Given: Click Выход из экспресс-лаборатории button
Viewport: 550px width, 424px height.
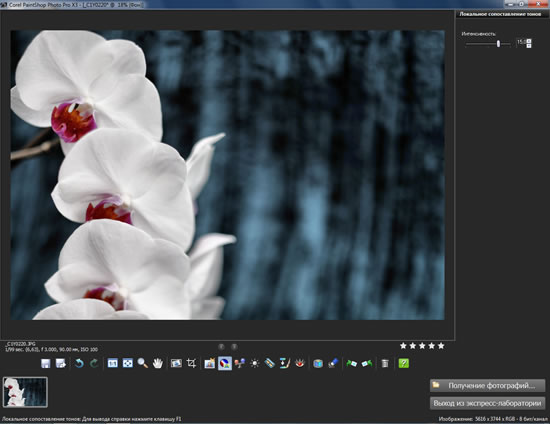Looking at the screenshot, I should (x=487, y=403).
